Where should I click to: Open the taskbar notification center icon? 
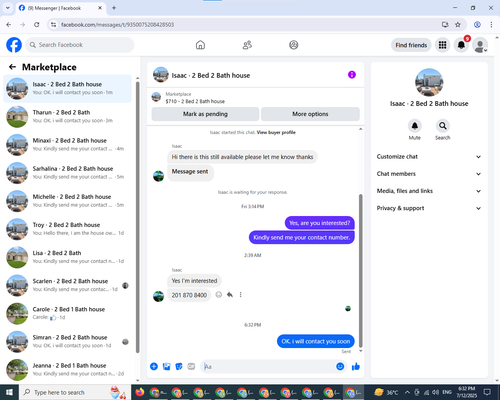(x=487, y=392)
